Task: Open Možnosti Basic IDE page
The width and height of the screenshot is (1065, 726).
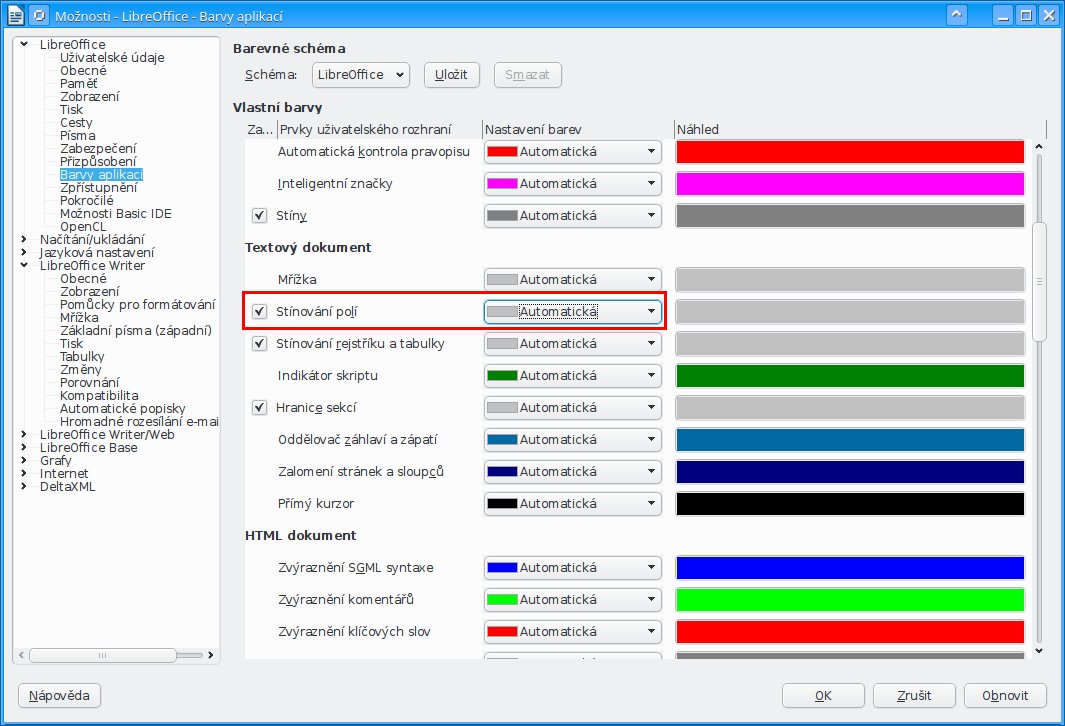Action: click(x=115, y=214)
